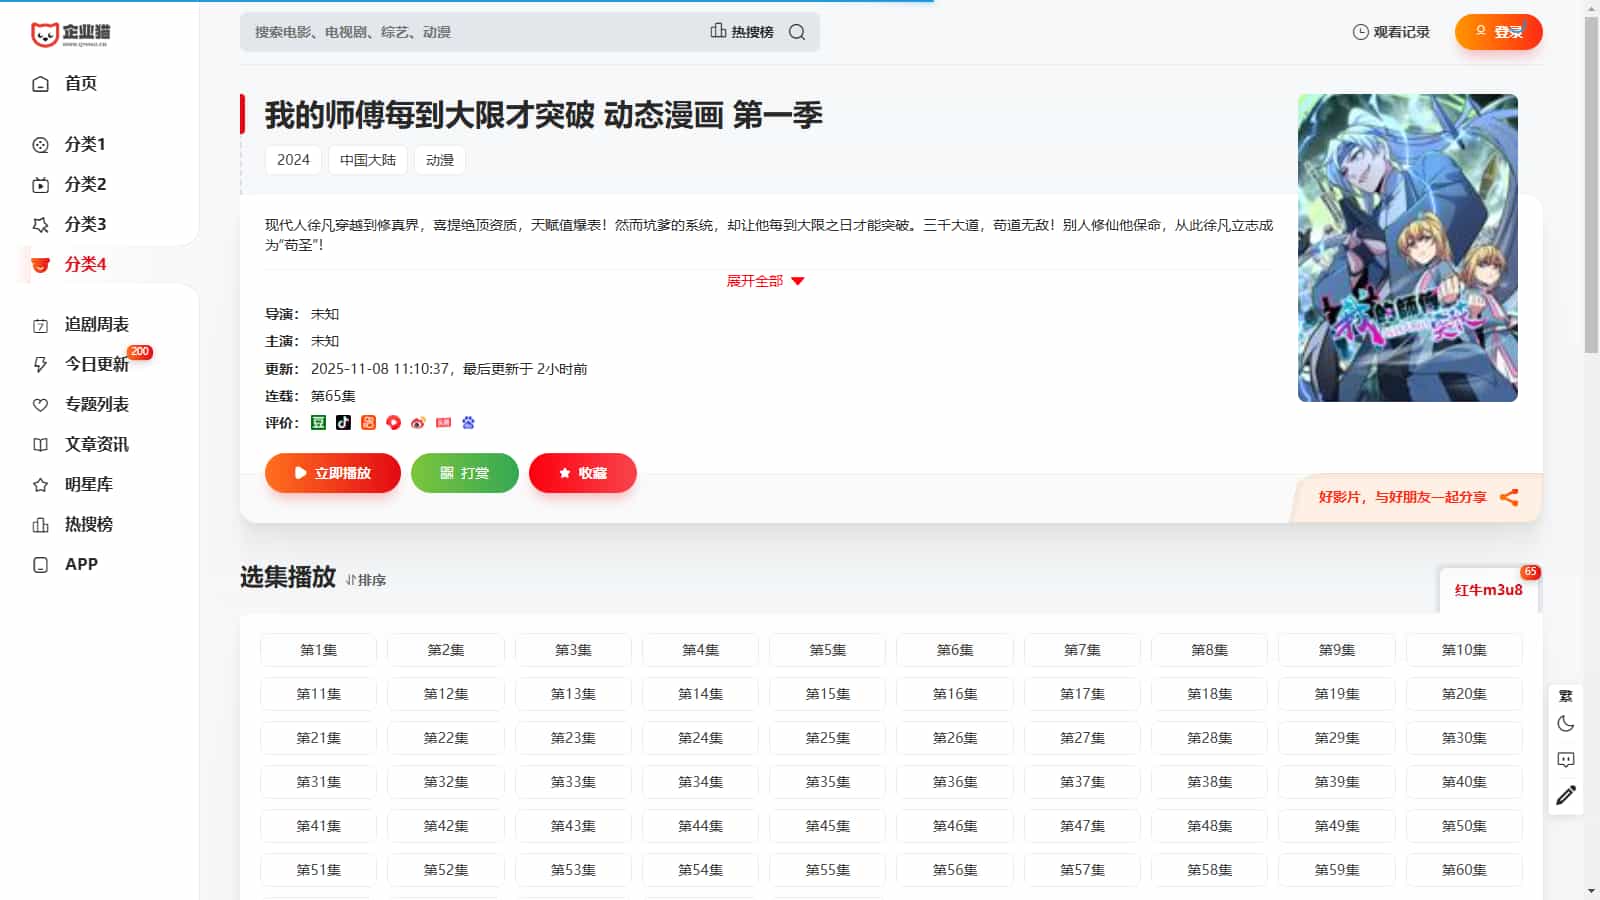Select the 红牛m3u8 source tab
The height and width of the screenshot is (900, 1600).
1488,590
